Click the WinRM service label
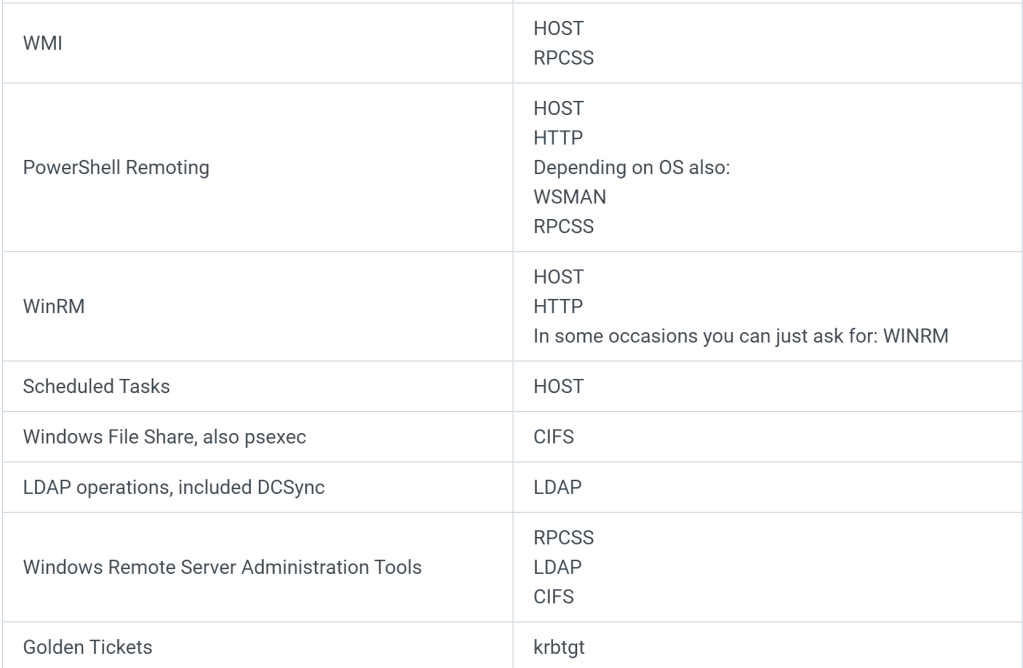The width and height of the screenshot is (1023, 668). click(x=54, y=306)
